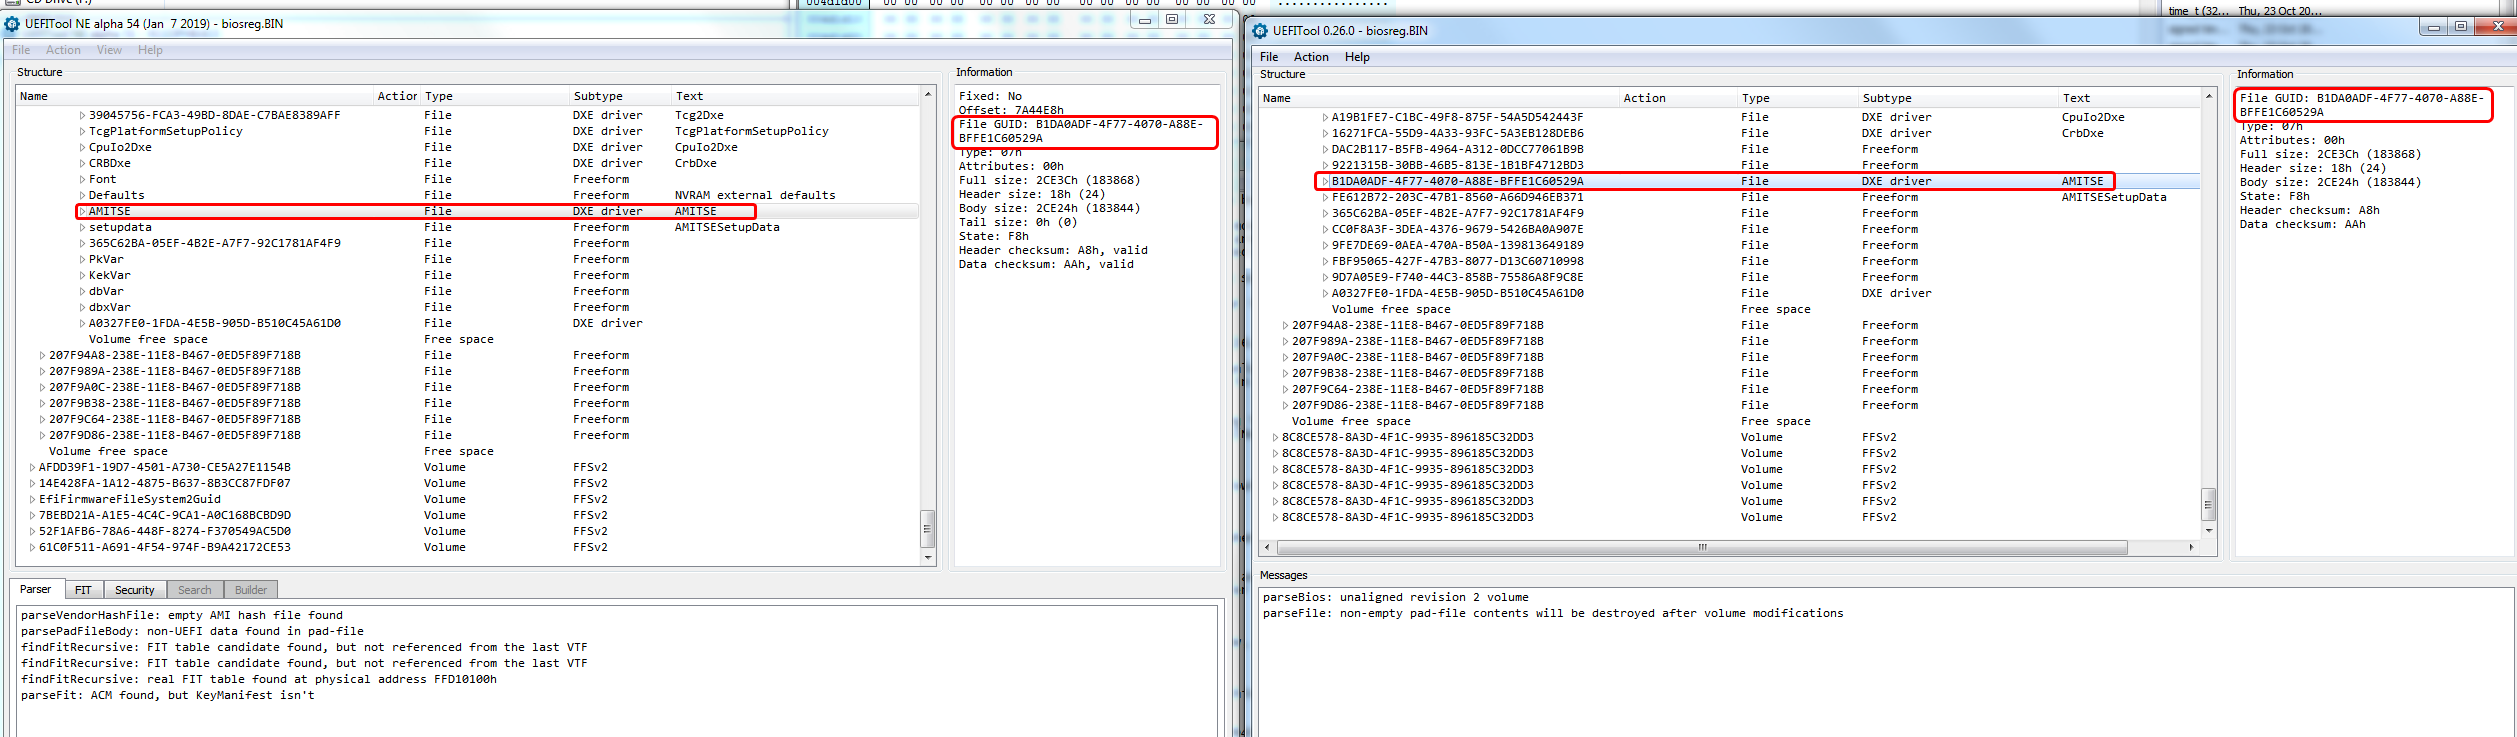Click 'NVRAM external defaults' text cell

click(x=755, y=195)
